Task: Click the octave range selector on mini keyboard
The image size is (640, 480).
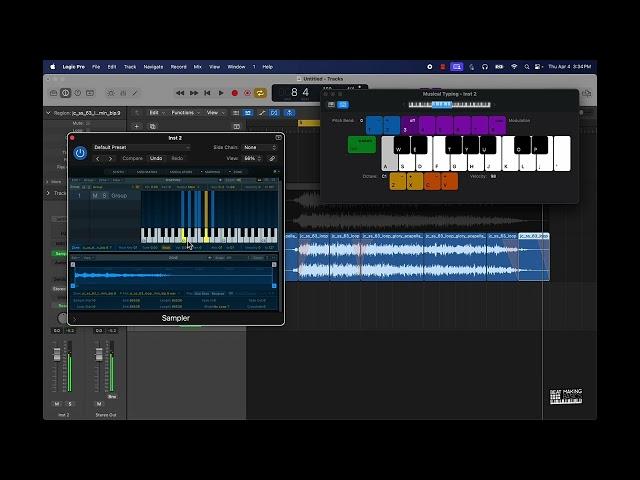Action: [442, 105]
